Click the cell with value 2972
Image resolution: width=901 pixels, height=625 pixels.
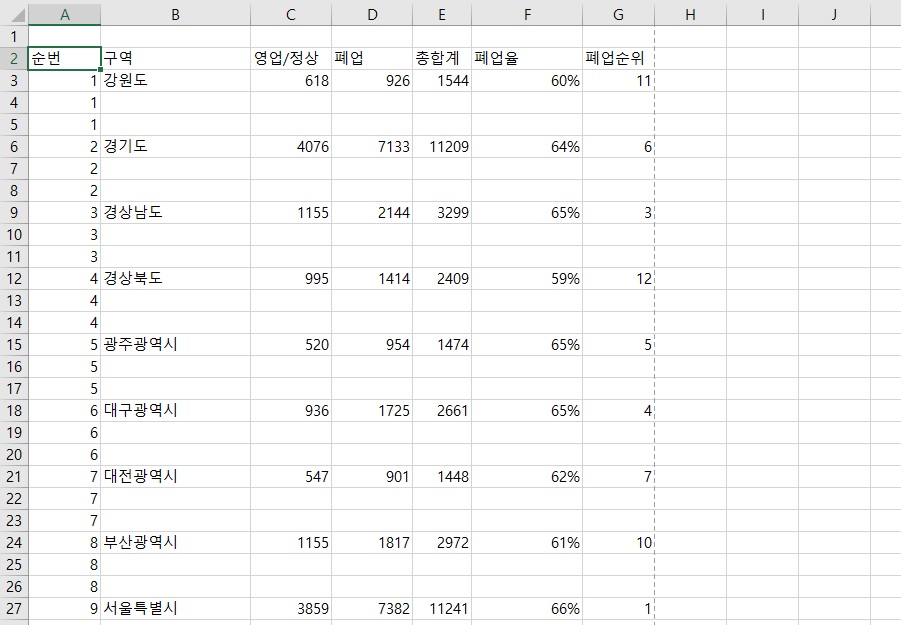pos(442,543)
